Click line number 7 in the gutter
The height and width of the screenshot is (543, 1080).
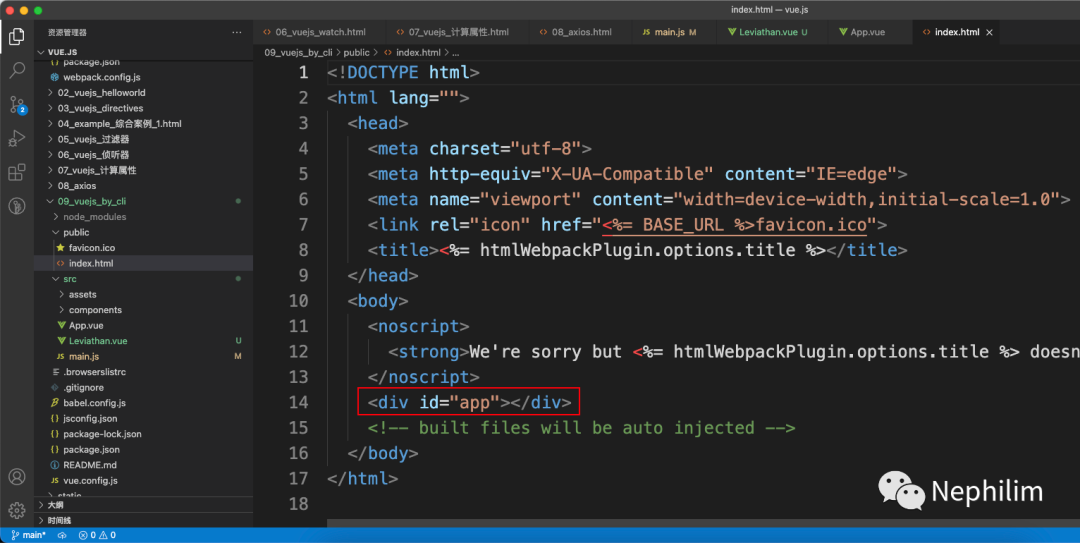303,225
